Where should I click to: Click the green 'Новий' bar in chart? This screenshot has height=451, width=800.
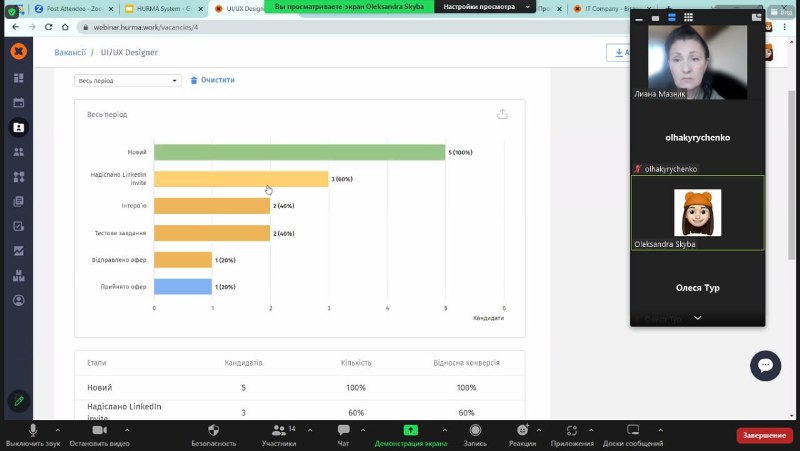[299, 152]
